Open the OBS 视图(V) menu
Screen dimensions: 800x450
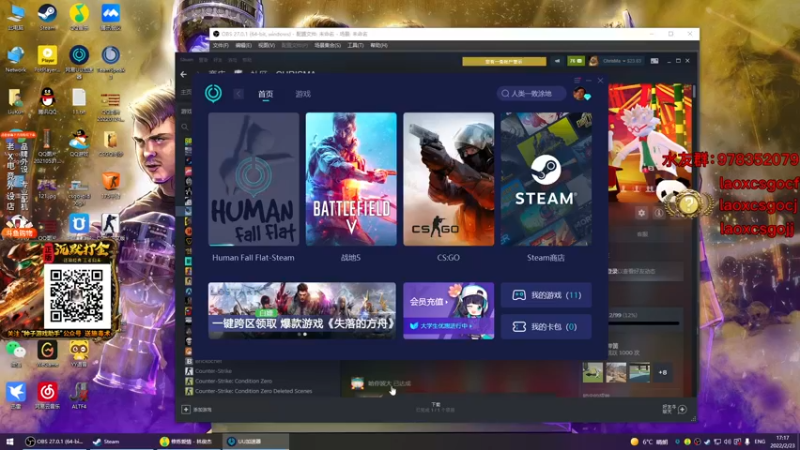coord(266,45)
